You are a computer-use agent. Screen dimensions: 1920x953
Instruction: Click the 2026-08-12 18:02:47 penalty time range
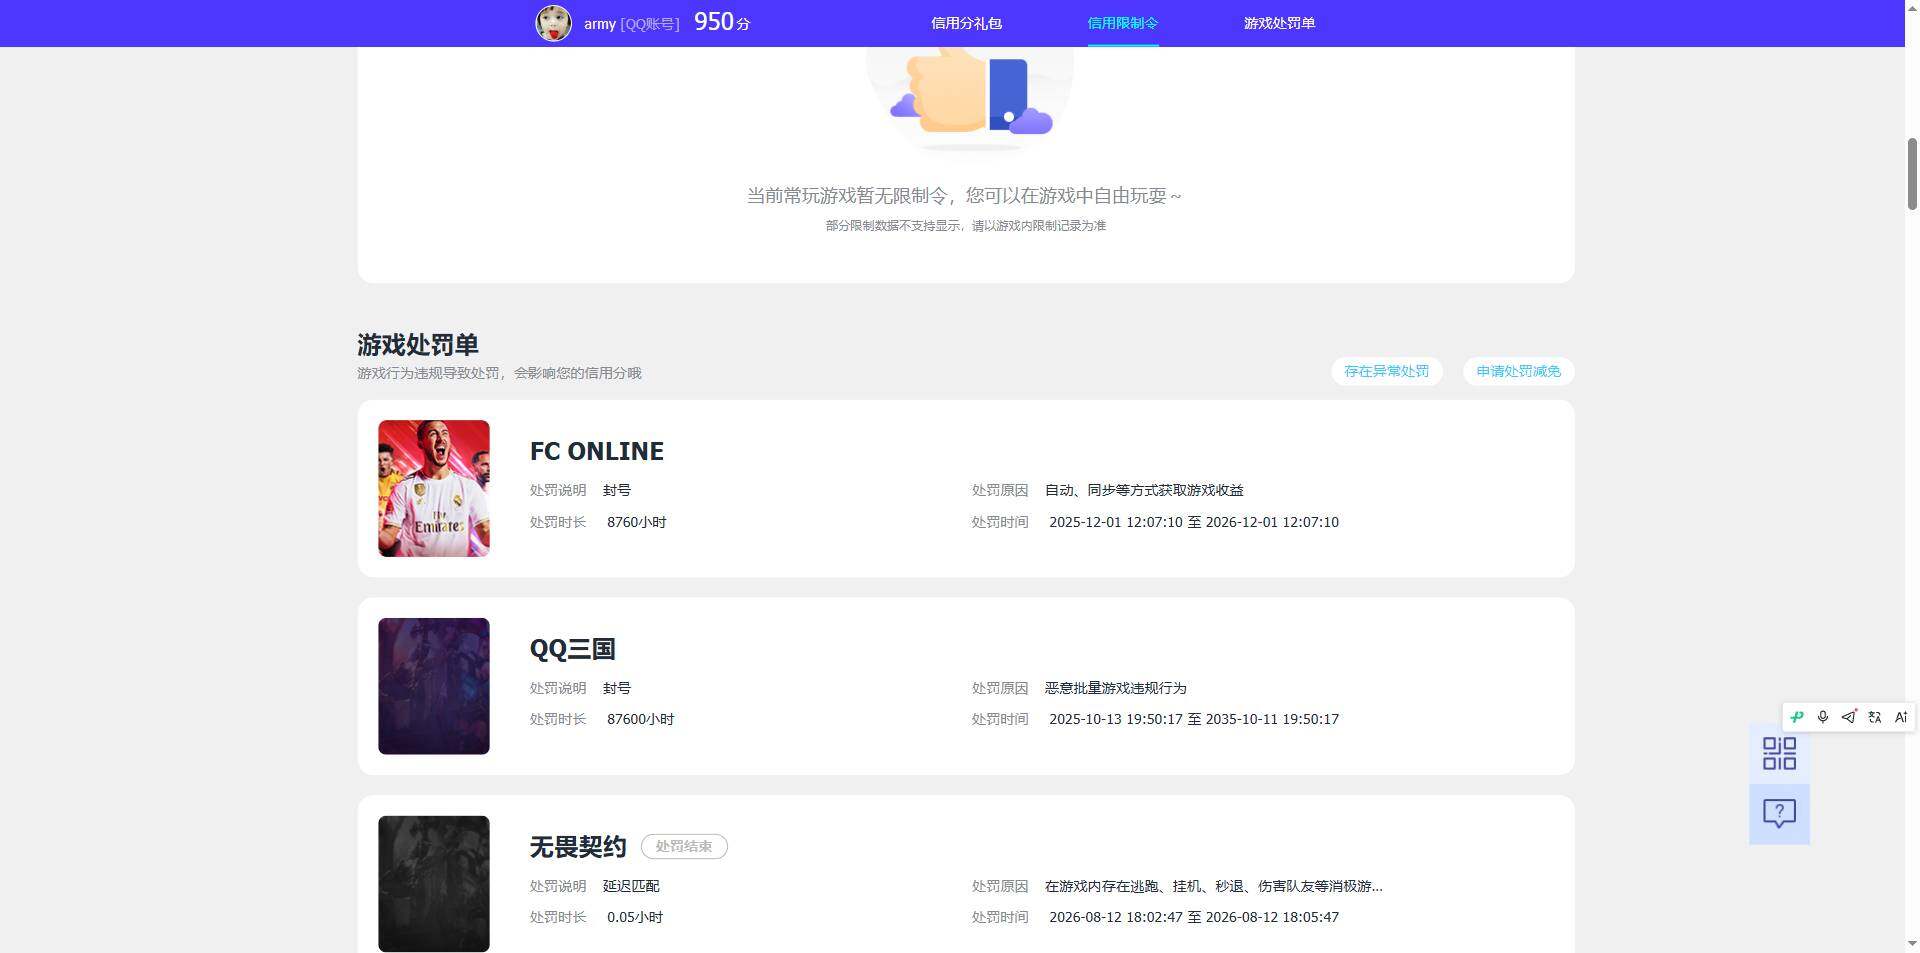1194,917
